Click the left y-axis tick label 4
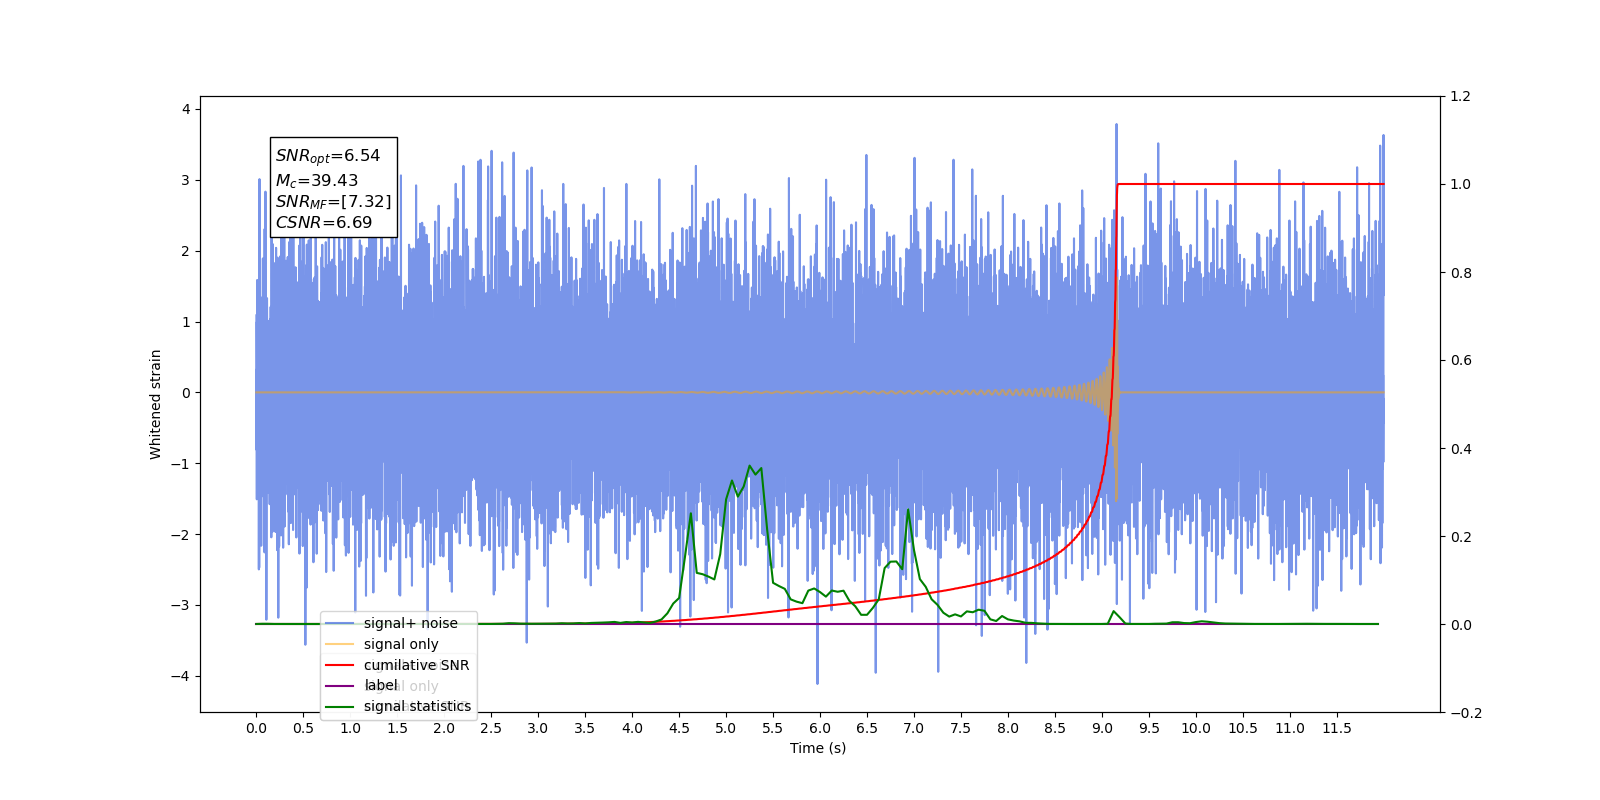The width and height of the screenshot is (1600, 800). 186,109
